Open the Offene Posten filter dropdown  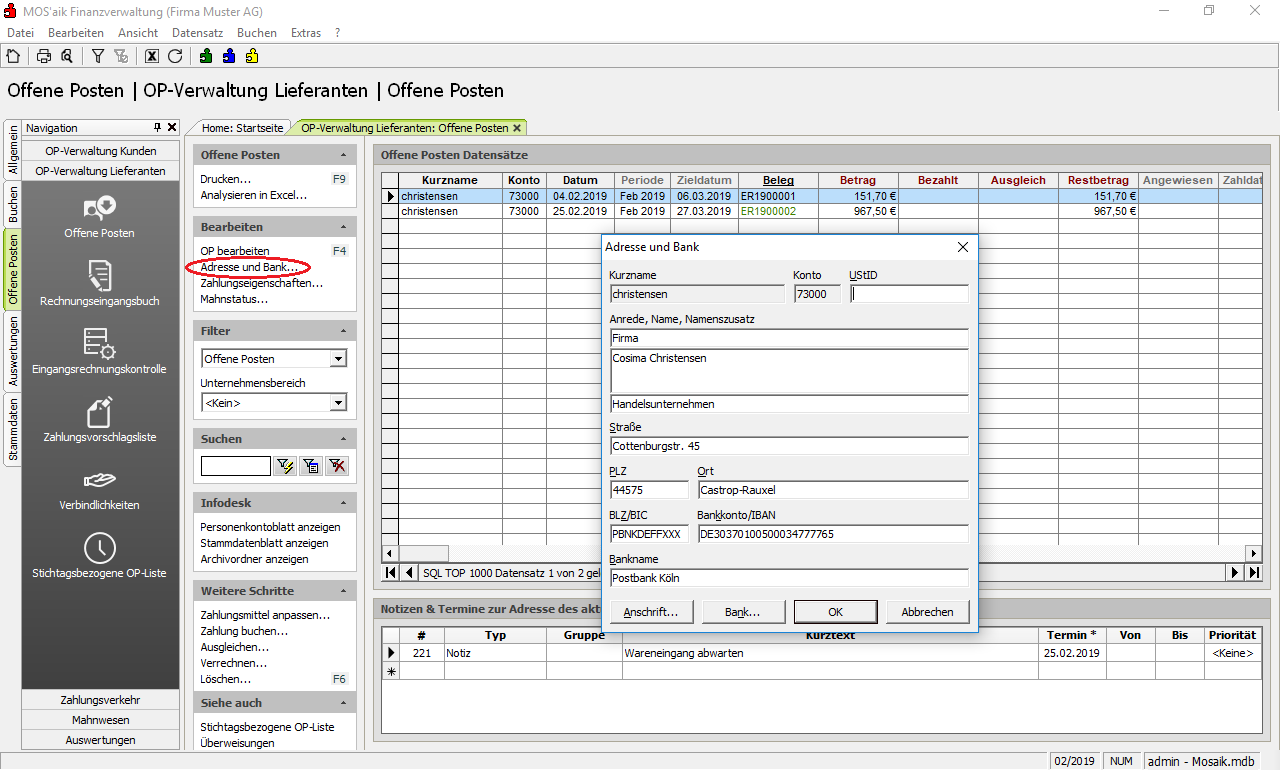pos(338,359)
